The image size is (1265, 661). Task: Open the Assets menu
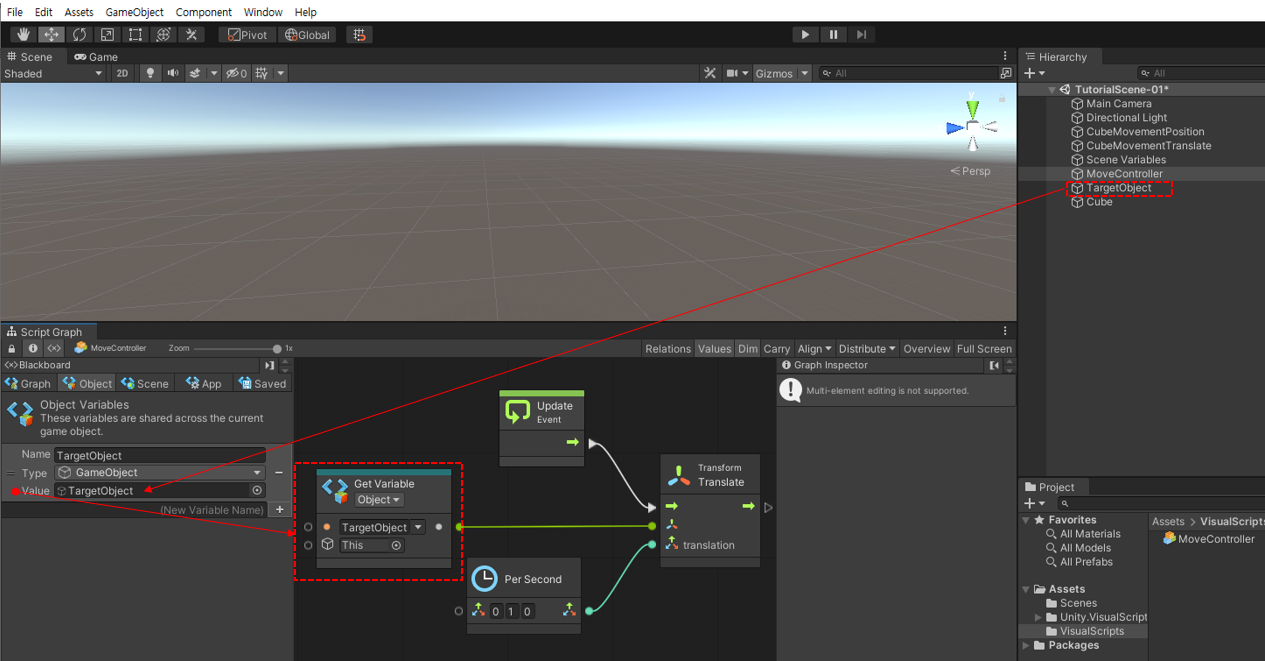(x=79, y=12)
